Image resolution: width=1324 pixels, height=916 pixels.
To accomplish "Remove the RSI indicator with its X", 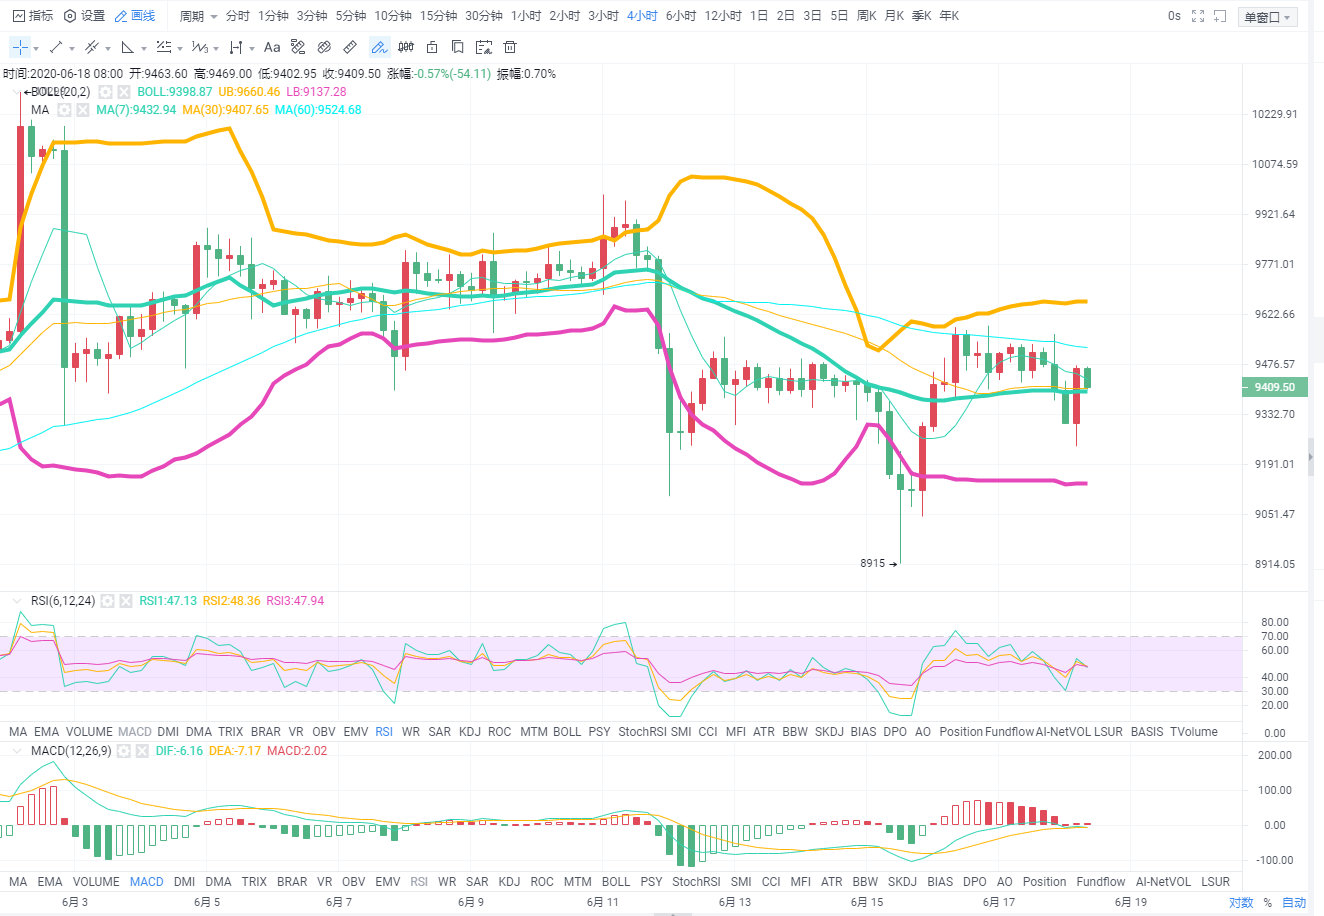I will pos(126,601).
